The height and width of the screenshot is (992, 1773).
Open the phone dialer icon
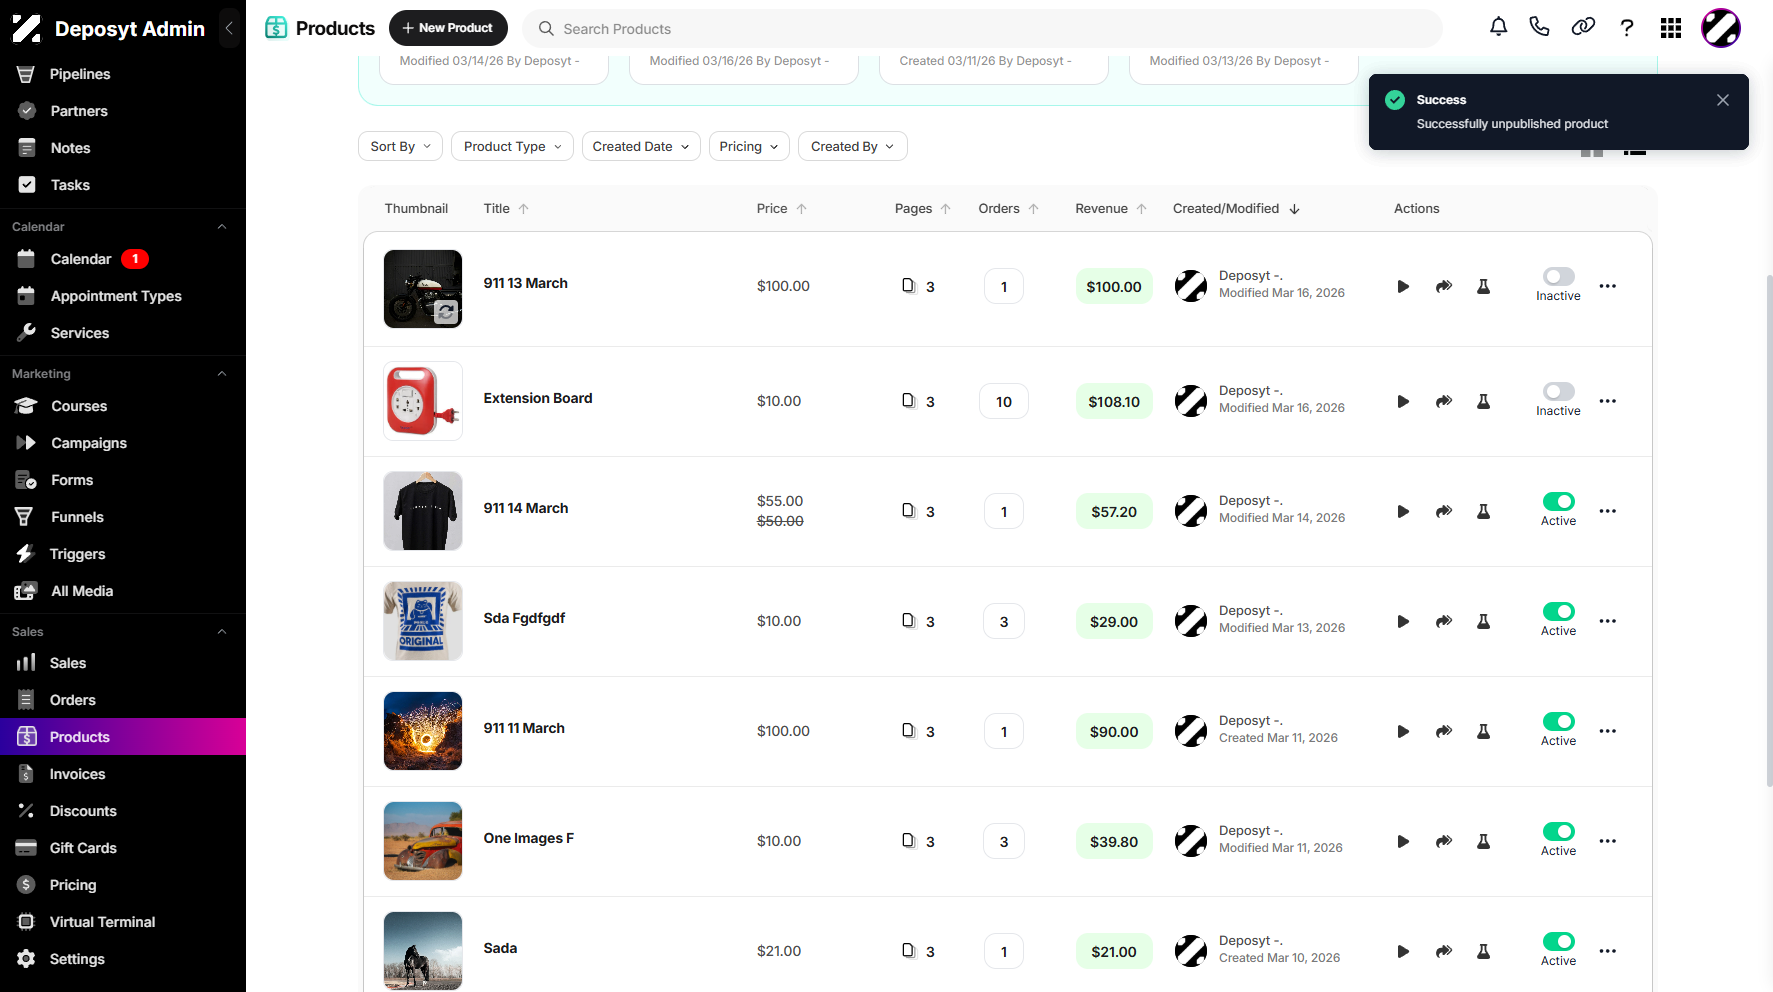[x=1539, y=27]
